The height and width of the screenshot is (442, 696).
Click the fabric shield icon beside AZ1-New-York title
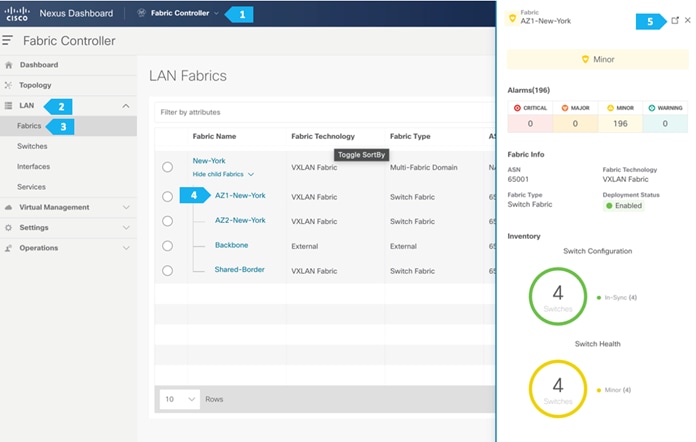512,18
